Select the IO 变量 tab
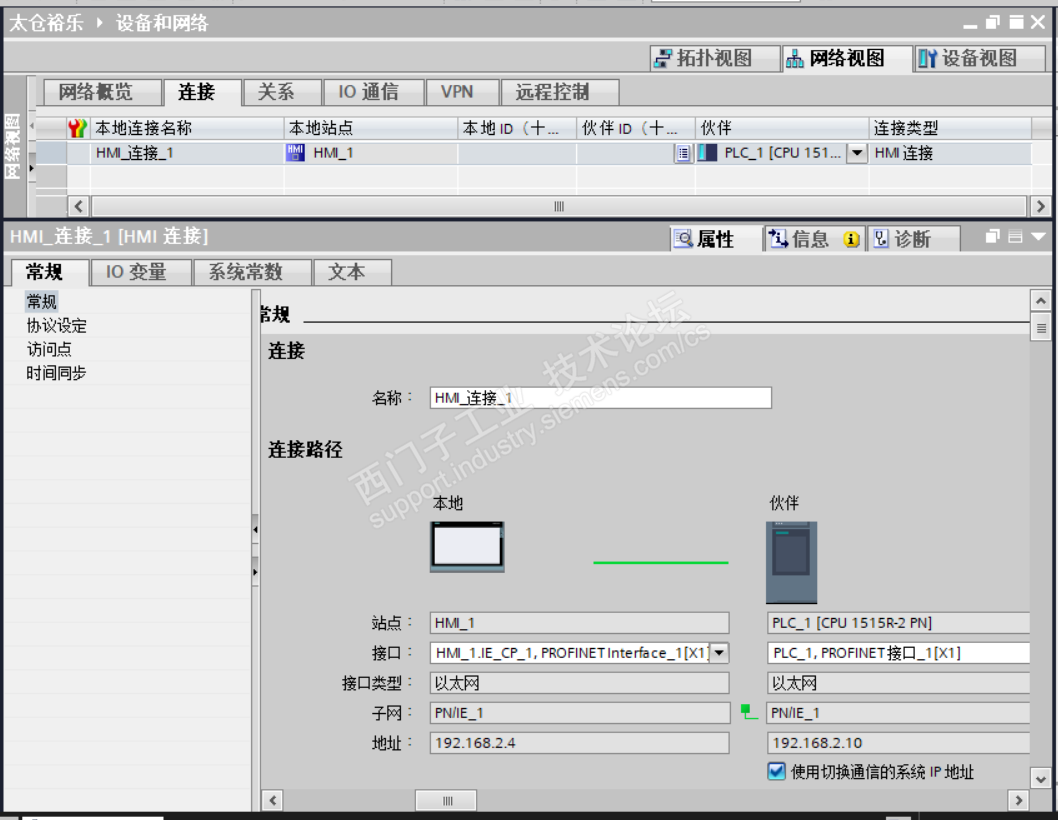Screen dimensions: 1058x820 (140, 272)
